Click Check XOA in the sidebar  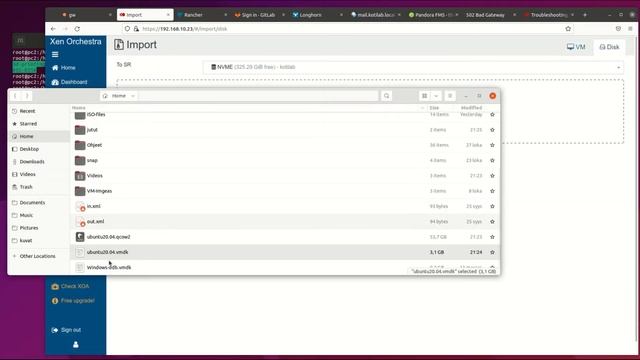click(x=70, y=287)
